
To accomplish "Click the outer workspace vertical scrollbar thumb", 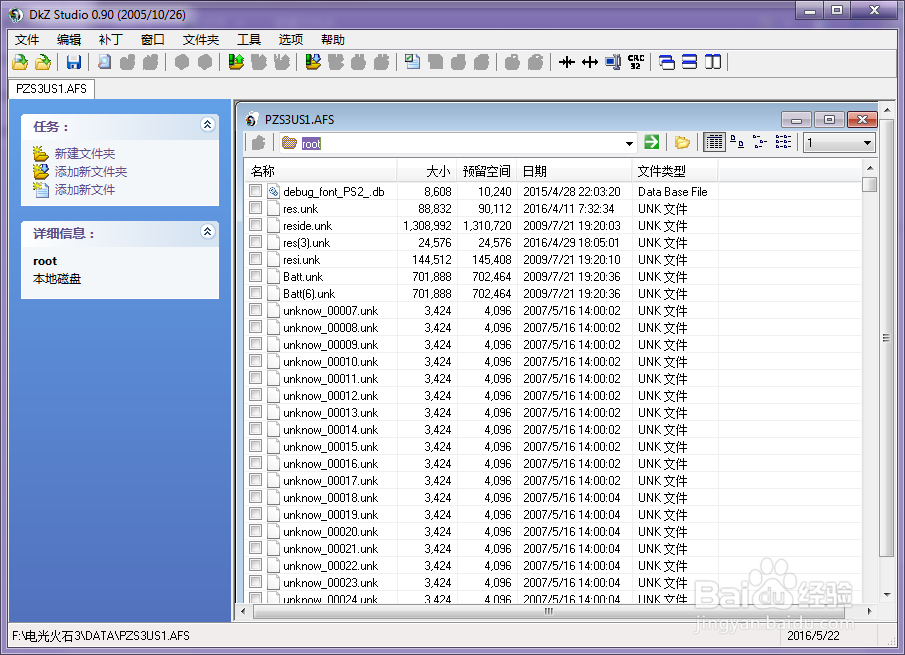I will click(886, 338).
